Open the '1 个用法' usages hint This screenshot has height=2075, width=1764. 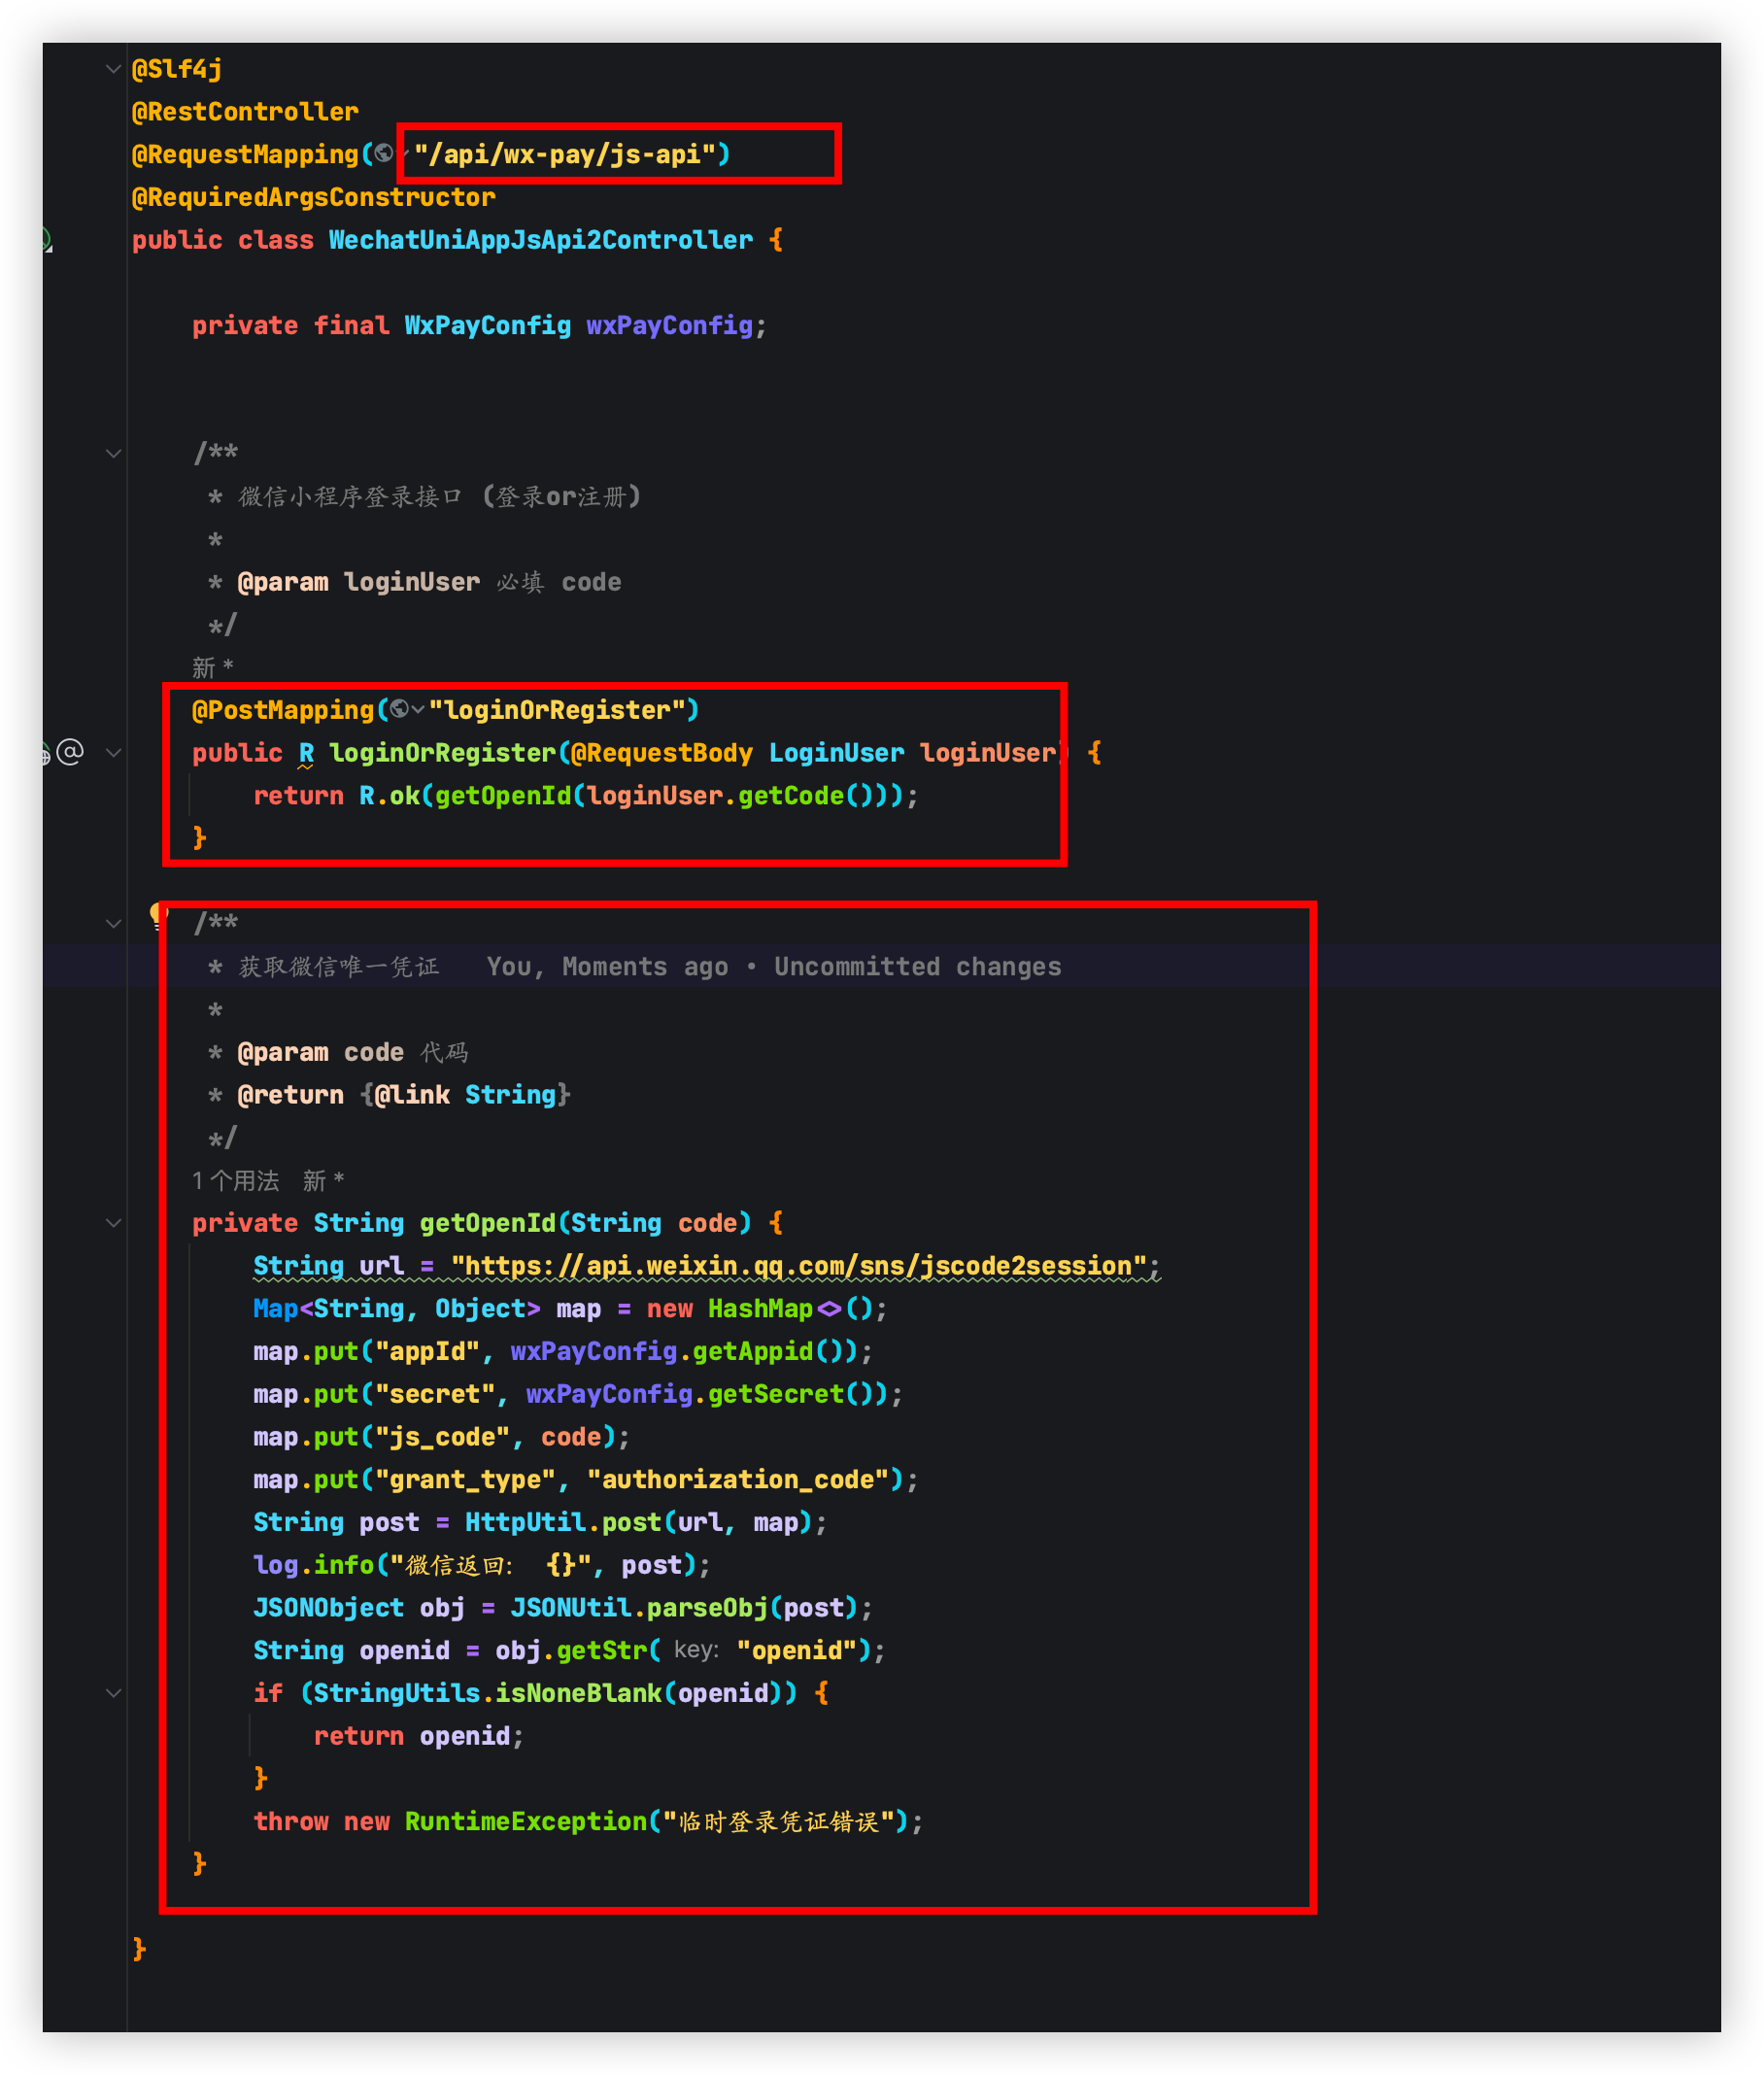[235, 1180]
